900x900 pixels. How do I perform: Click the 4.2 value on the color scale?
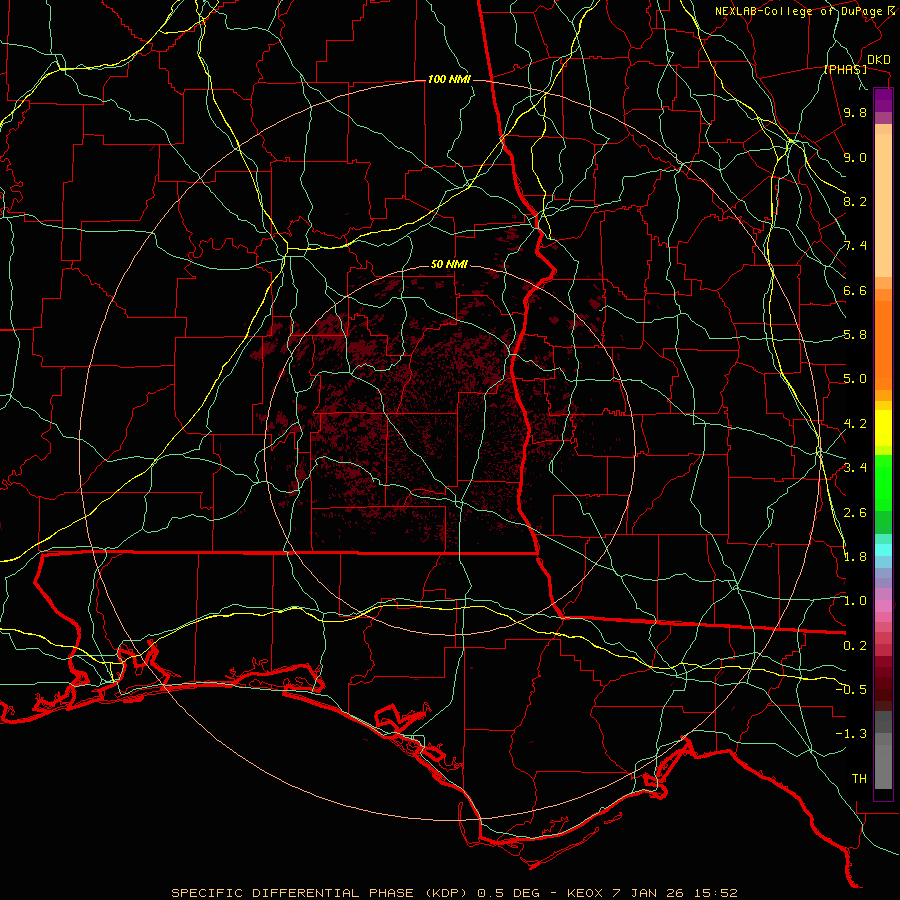855,424
